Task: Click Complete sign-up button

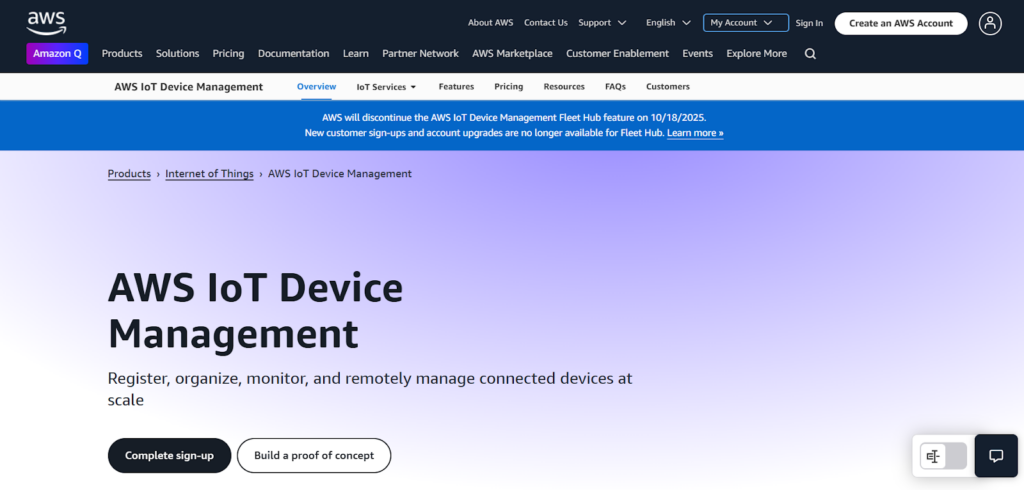Action: tap(169, 455)
